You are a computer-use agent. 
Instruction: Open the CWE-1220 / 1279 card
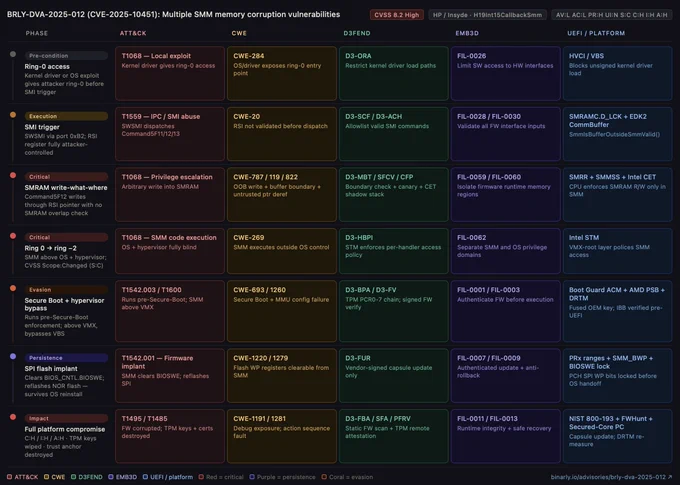tap(282, 376)
